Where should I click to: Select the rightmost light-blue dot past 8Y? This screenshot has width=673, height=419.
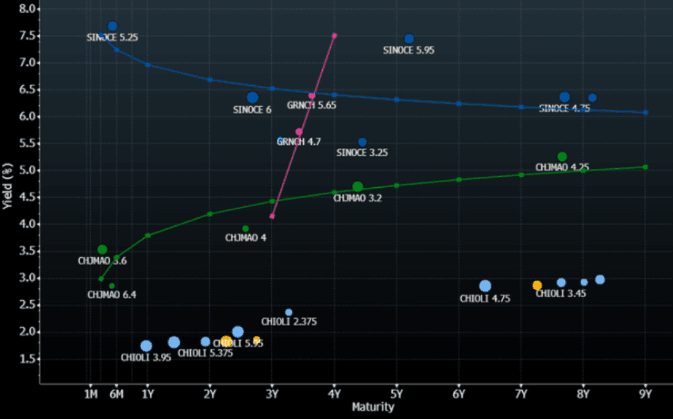pos(600,279)
